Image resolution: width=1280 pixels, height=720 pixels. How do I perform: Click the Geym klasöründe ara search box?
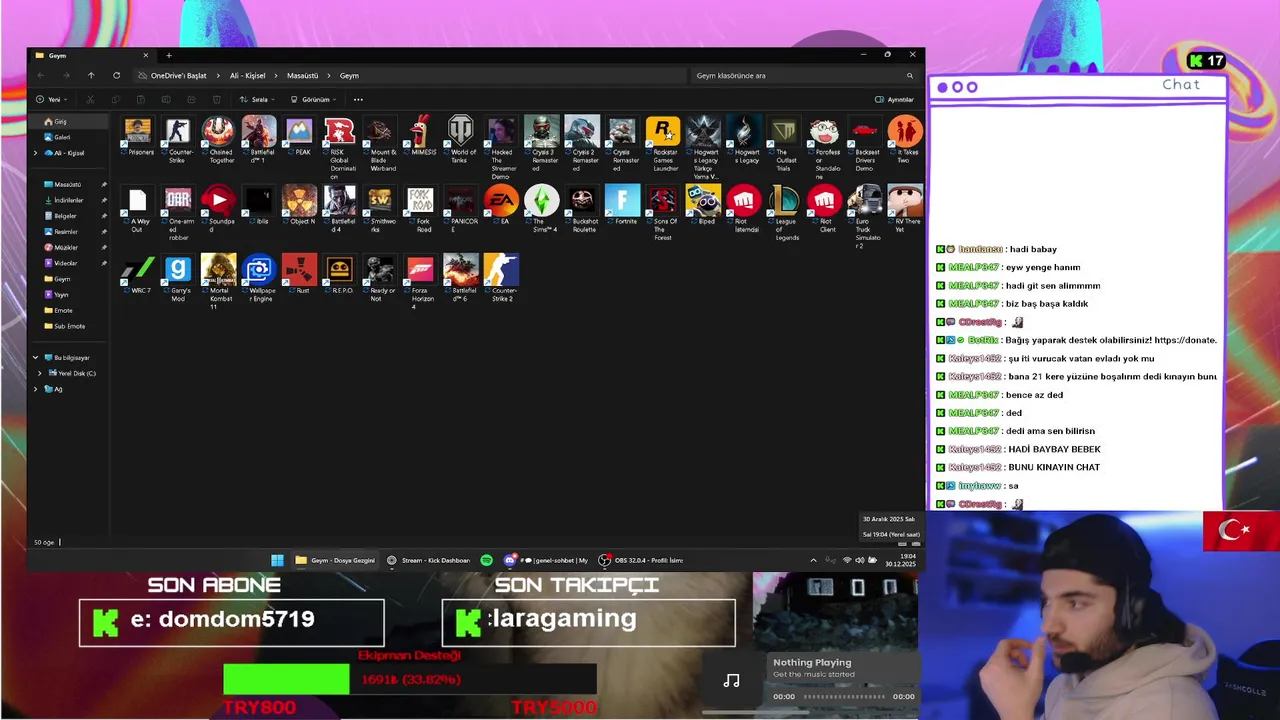tap(805, 75)
